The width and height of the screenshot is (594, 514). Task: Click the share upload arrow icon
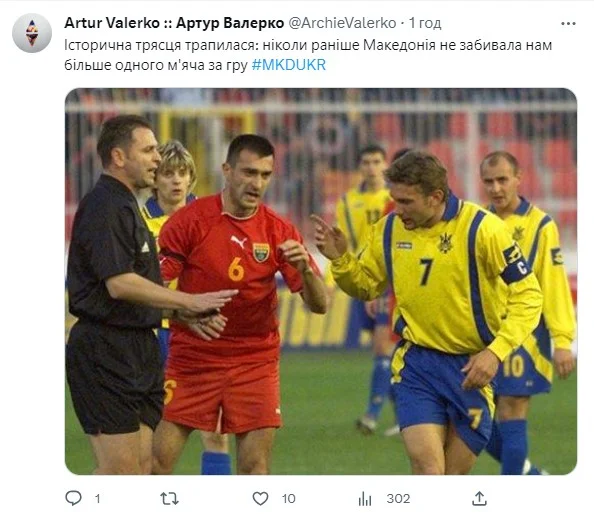479,498
